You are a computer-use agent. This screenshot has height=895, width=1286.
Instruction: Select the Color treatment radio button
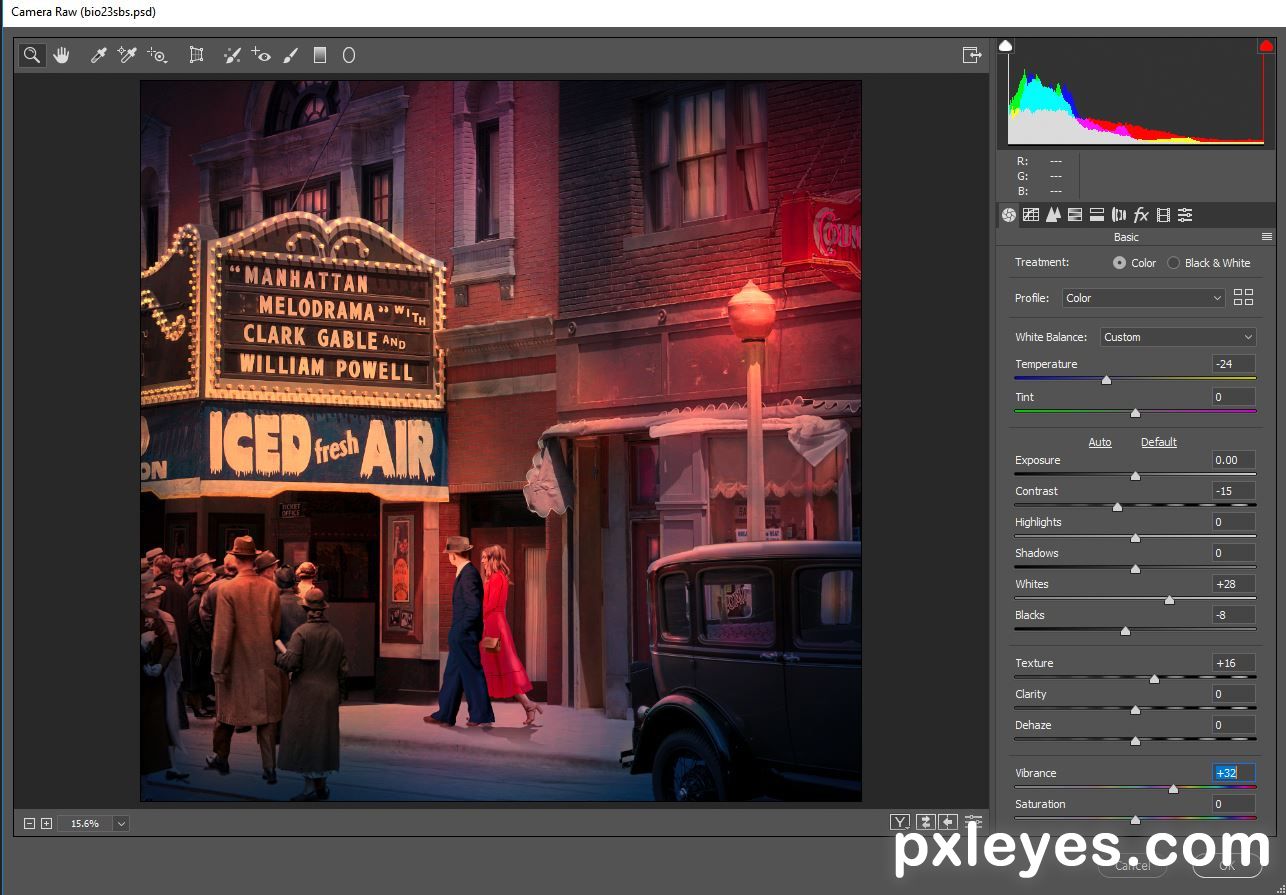pyautogui.click(x=1119, y=263)
